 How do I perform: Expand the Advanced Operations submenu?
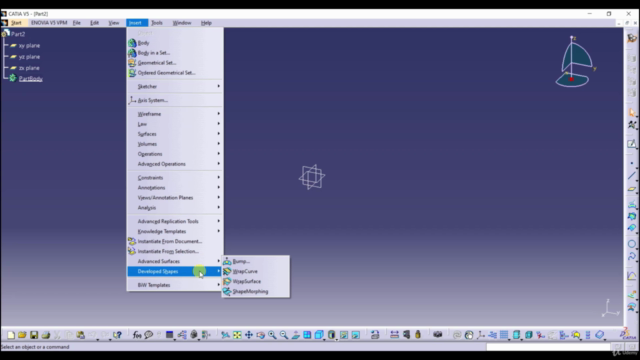coord(175,164)
